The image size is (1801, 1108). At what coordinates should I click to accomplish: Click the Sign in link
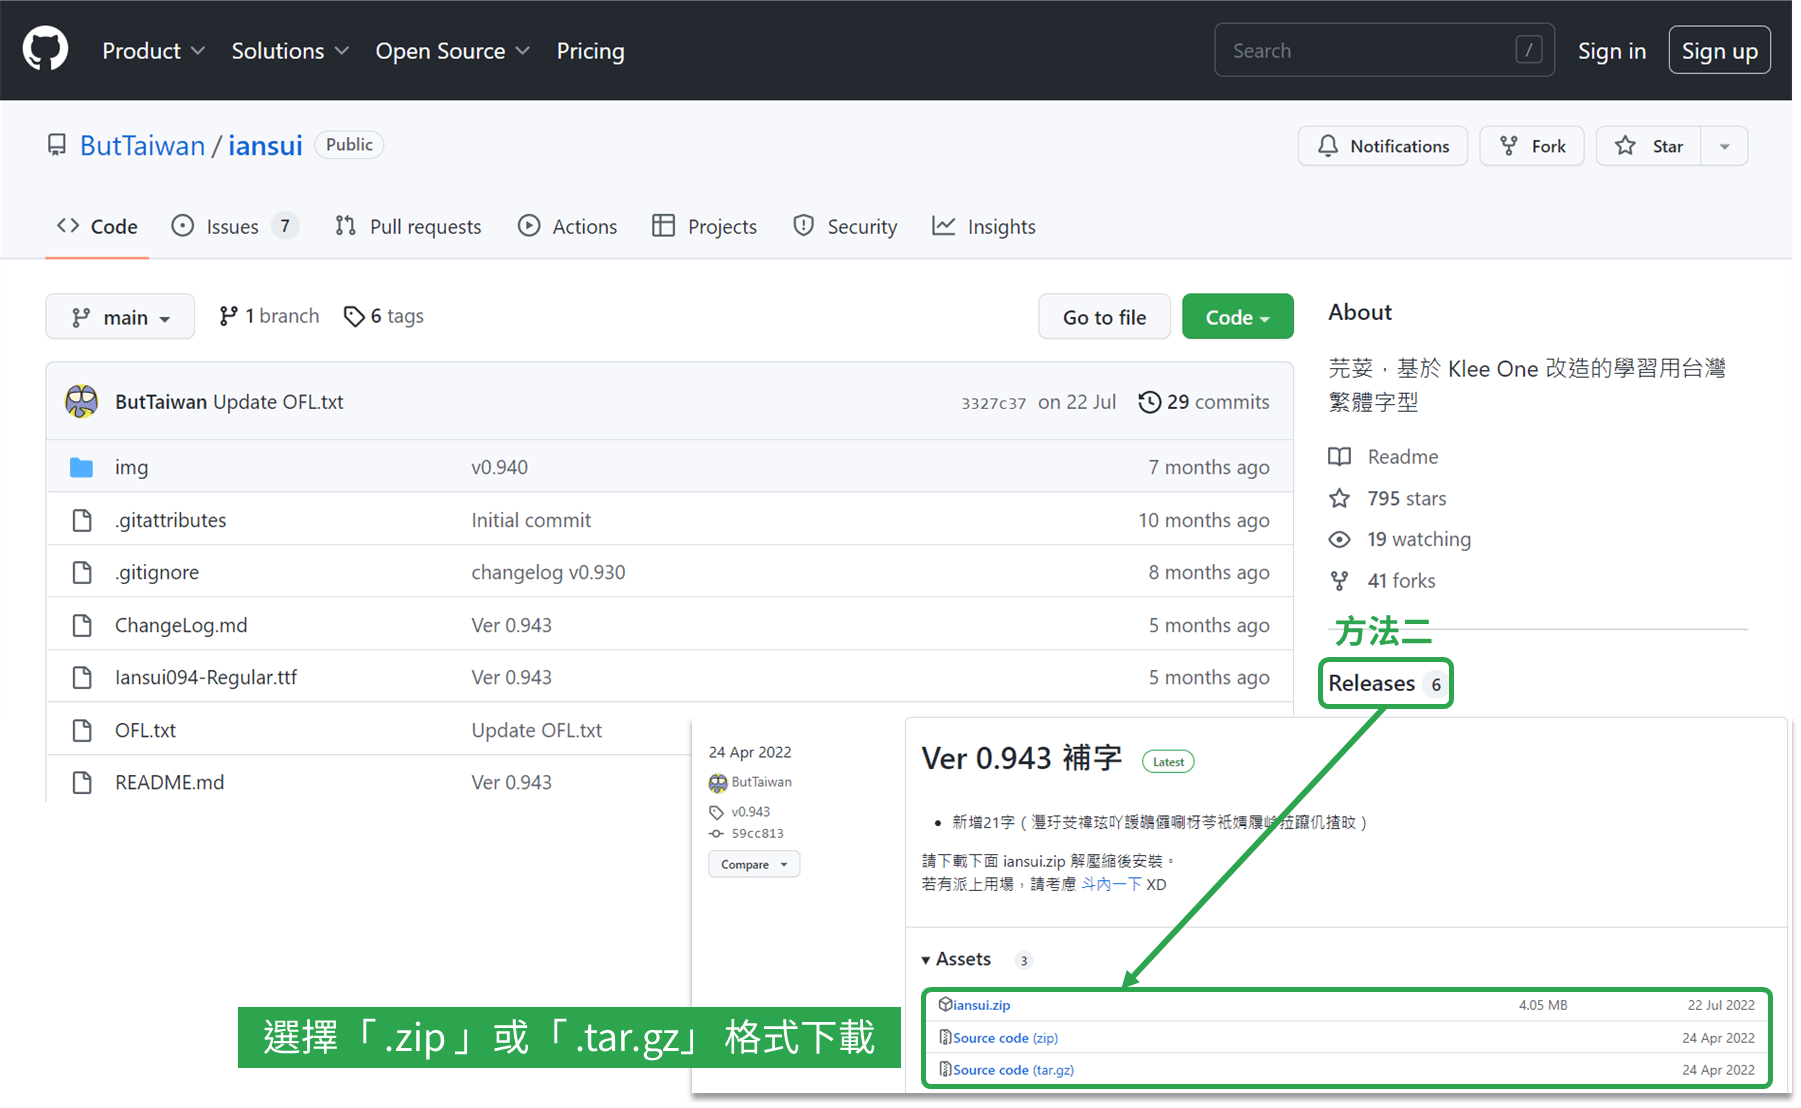[1611, 50]
